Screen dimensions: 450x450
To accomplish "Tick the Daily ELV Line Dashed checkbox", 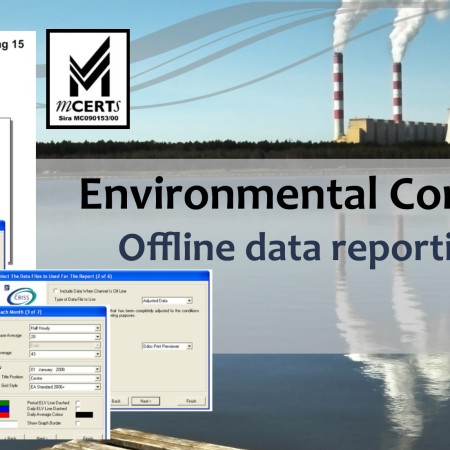I will coord(77,409).
